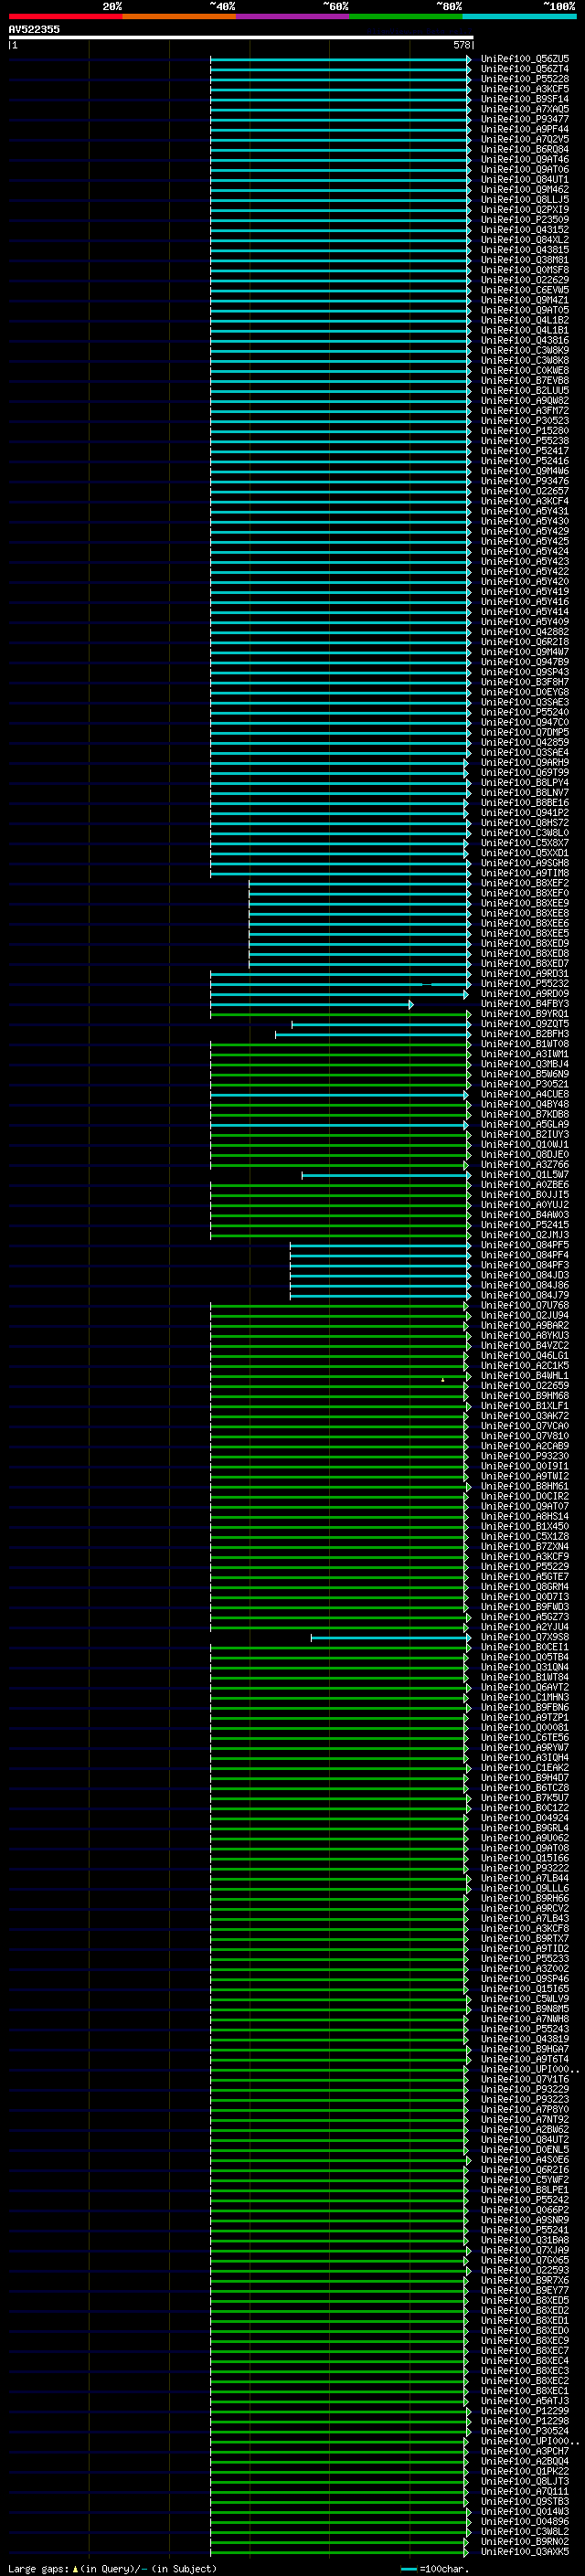Select the UniRef100_Q43816 label
This screenshot has width=585, height=2576.
coord(525,340)
